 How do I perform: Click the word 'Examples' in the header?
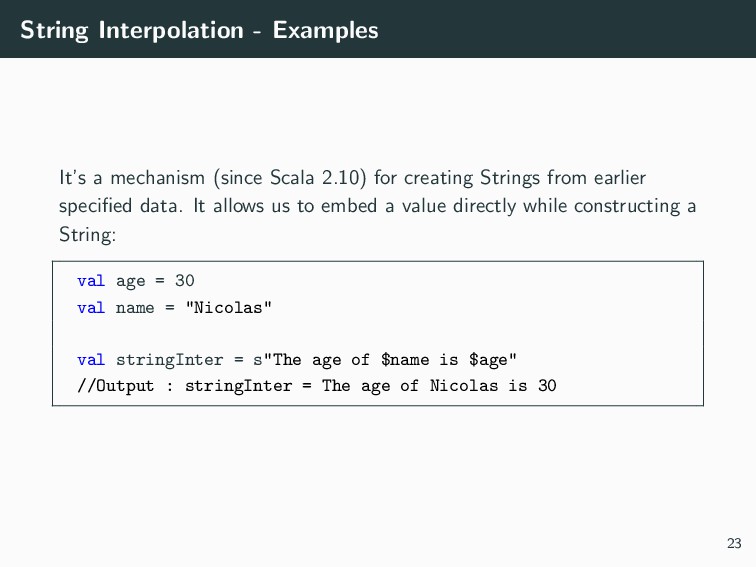click(x=325, y=30)
